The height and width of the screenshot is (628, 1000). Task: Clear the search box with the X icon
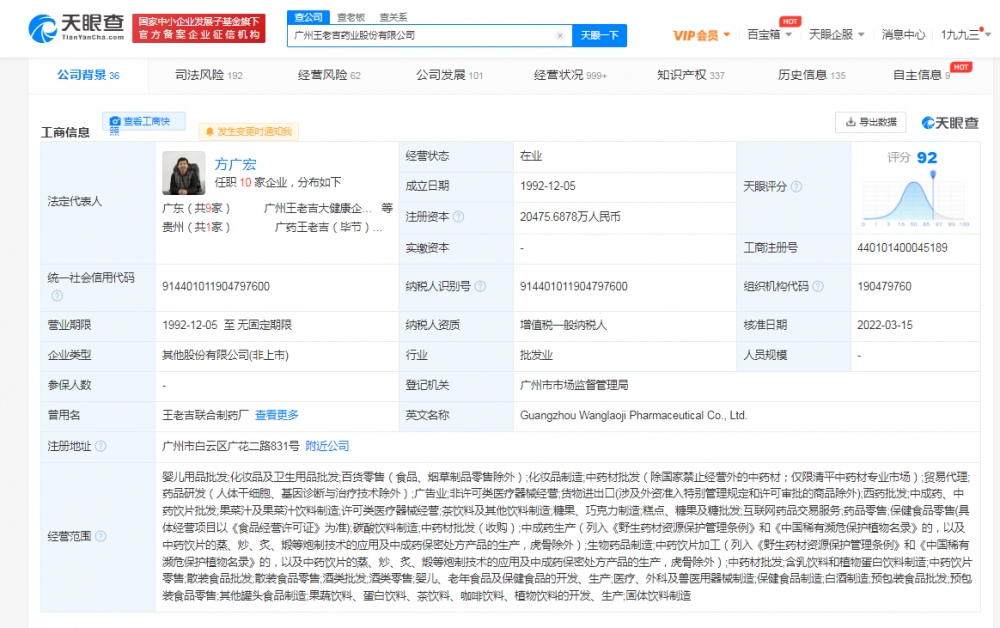(x=560, y=36)
